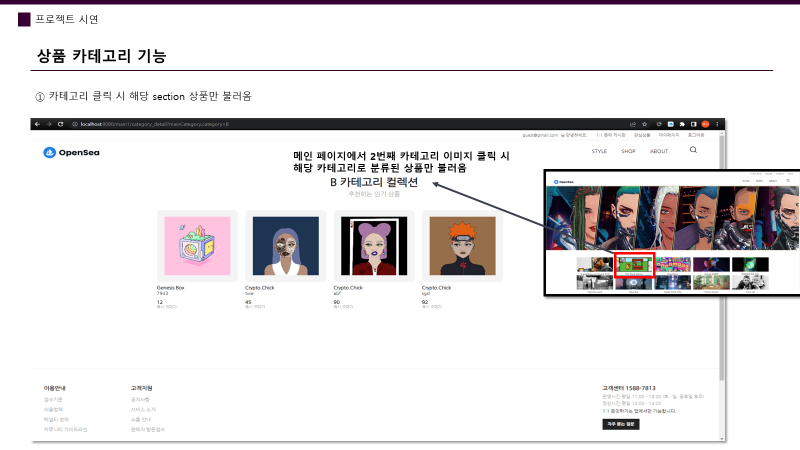
Task: Click the site info icon before localhost URL
Action: pyautogui.click(x=74, y=124)
